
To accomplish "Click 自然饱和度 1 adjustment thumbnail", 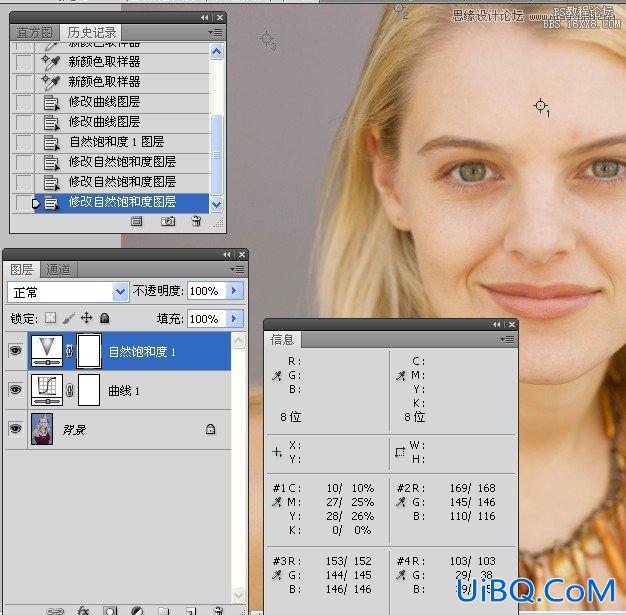I will (x=47, y=351).
